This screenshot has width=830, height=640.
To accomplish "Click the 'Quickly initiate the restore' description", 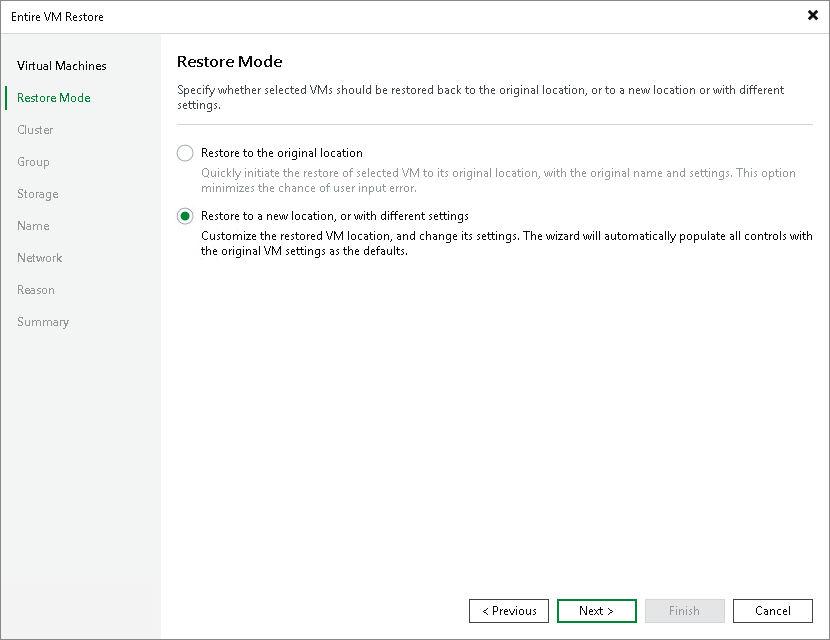I will pyautogui.click(x=498, y=181).
